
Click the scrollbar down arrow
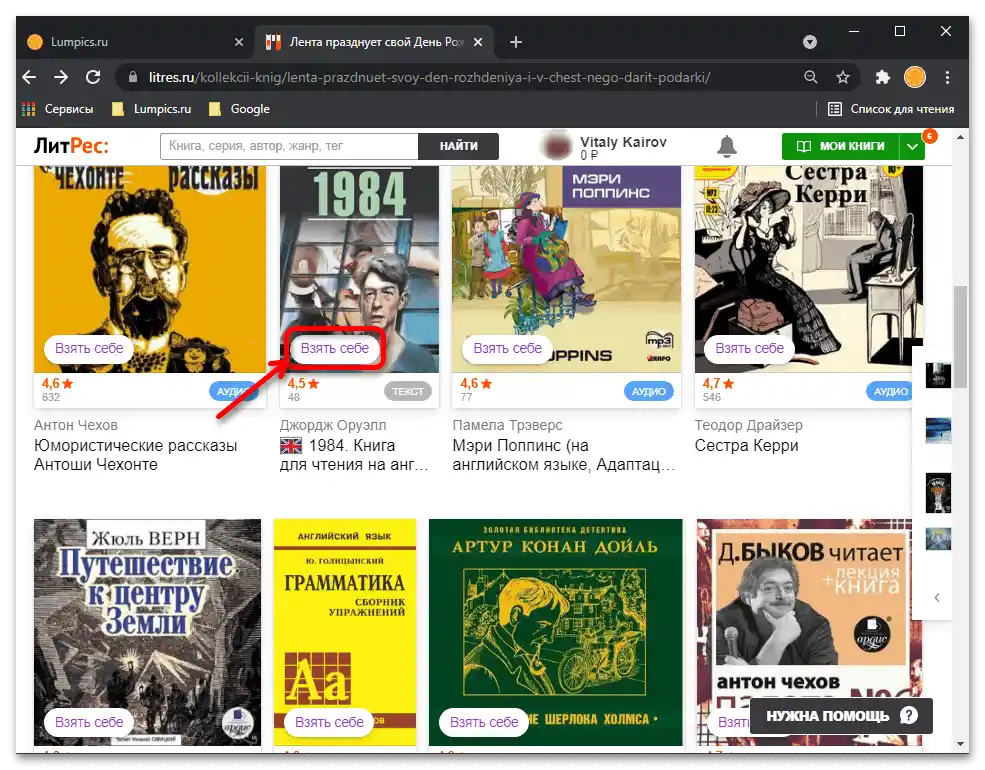tap(960, 744)
